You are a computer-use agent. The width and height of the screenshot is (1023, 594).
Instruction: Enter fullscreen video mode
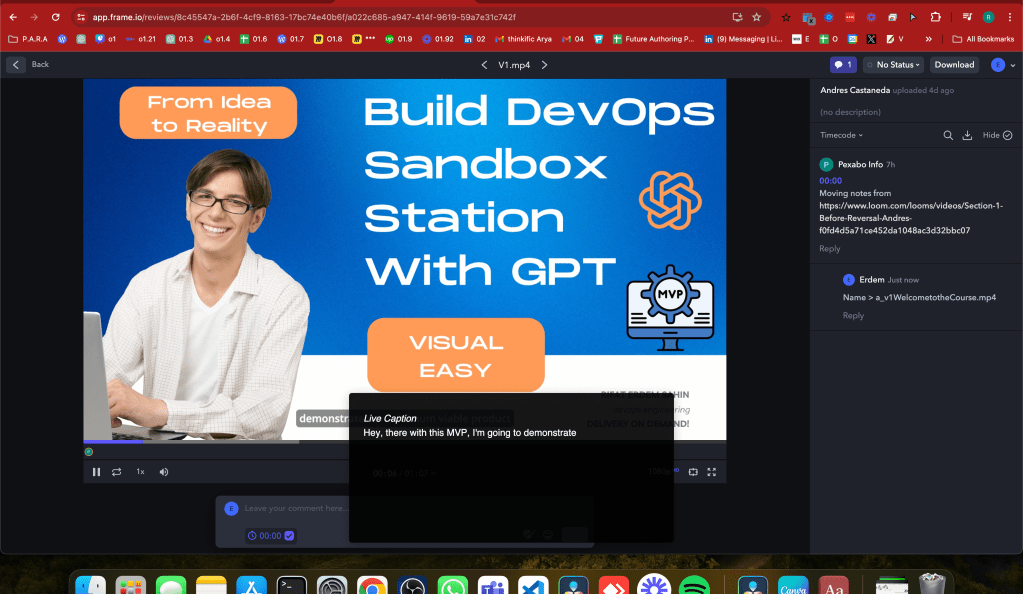[712, 472]
